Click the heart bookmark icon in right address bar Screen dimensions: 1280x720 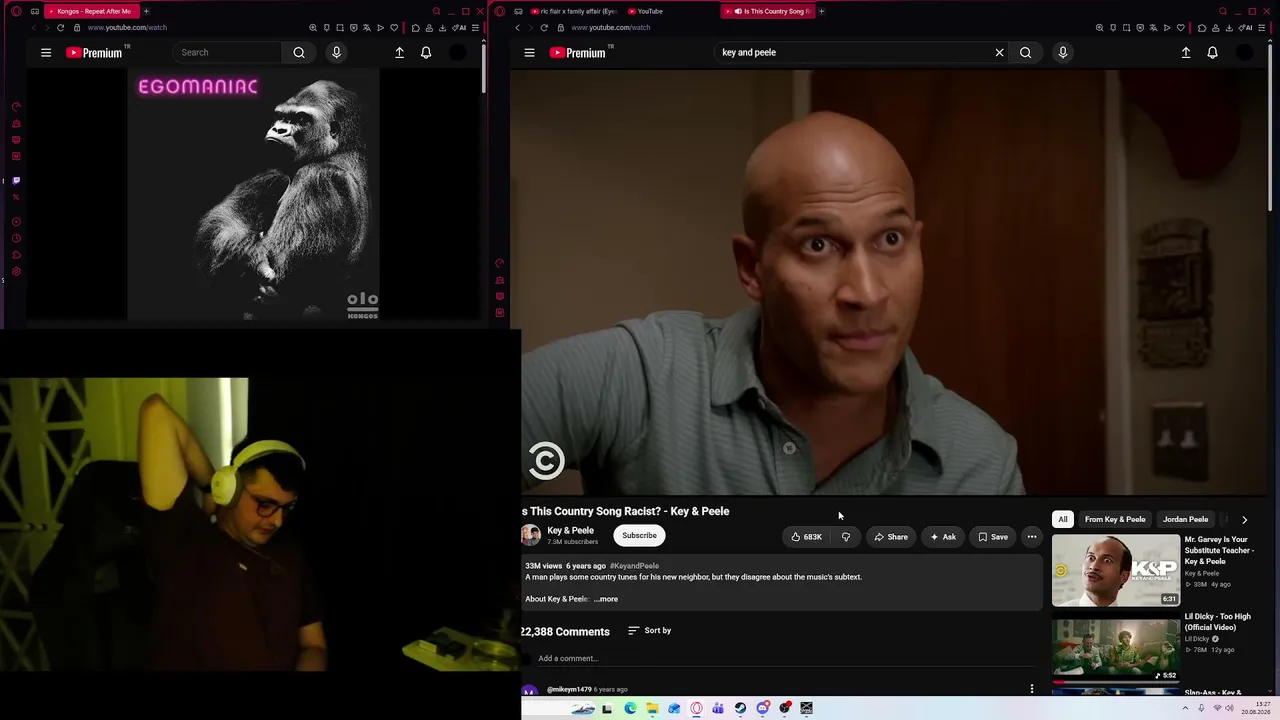pyautogui.click(x=1180, y=27)
